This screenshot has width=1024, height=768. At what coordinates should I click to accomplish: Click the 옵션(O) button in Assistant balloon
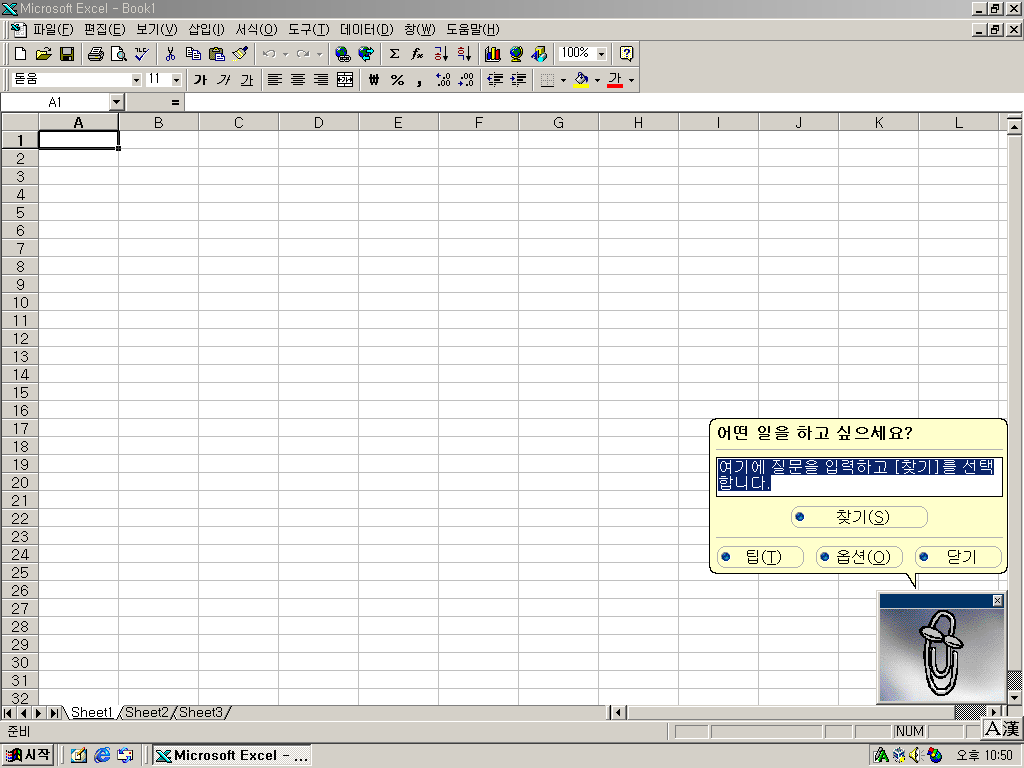pyautogui.click(x=859, y=557)
